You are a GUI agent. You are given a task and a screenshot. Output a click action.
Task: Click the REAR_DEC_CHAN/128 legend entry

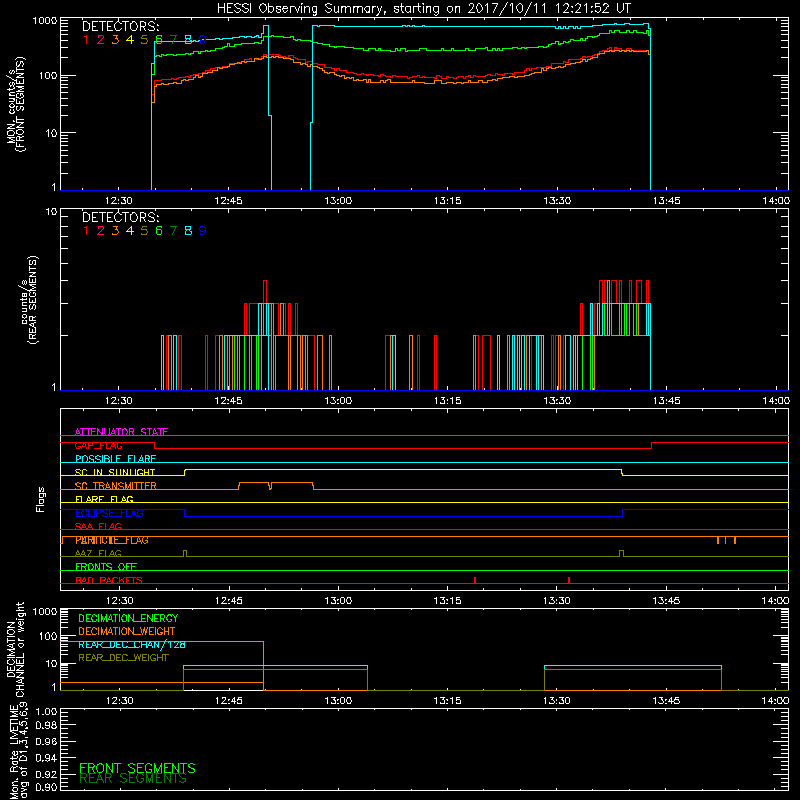132,644
